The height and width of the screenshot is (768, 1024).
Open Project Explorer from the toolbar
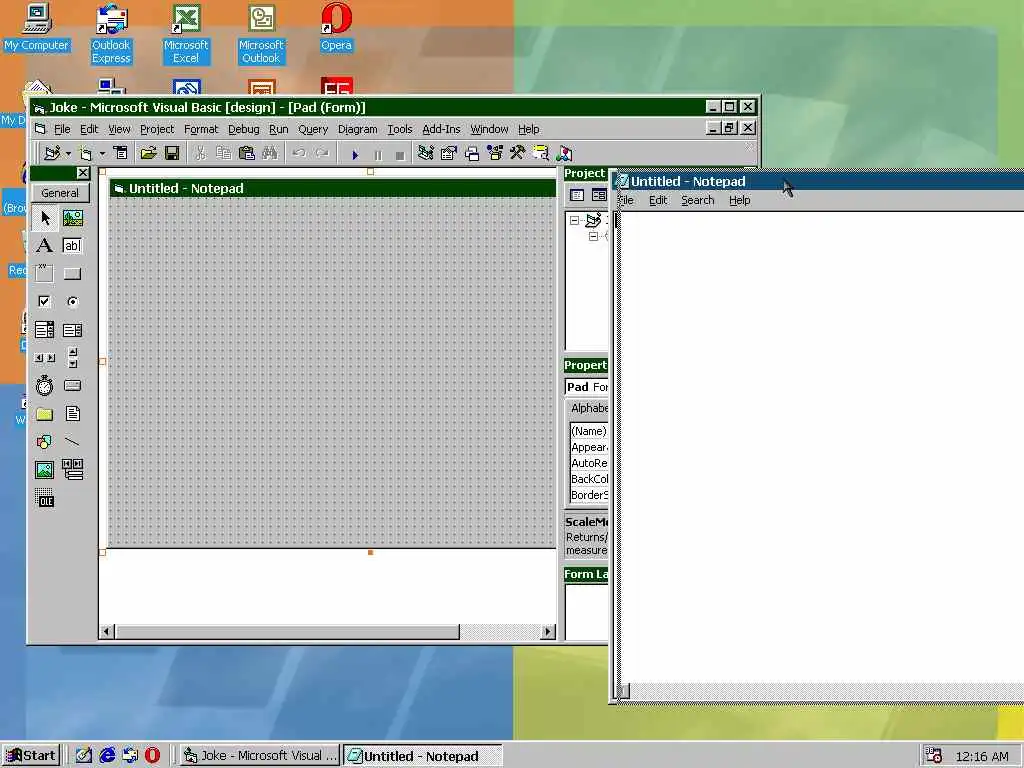pyautogui.click(x=425, y=153)
